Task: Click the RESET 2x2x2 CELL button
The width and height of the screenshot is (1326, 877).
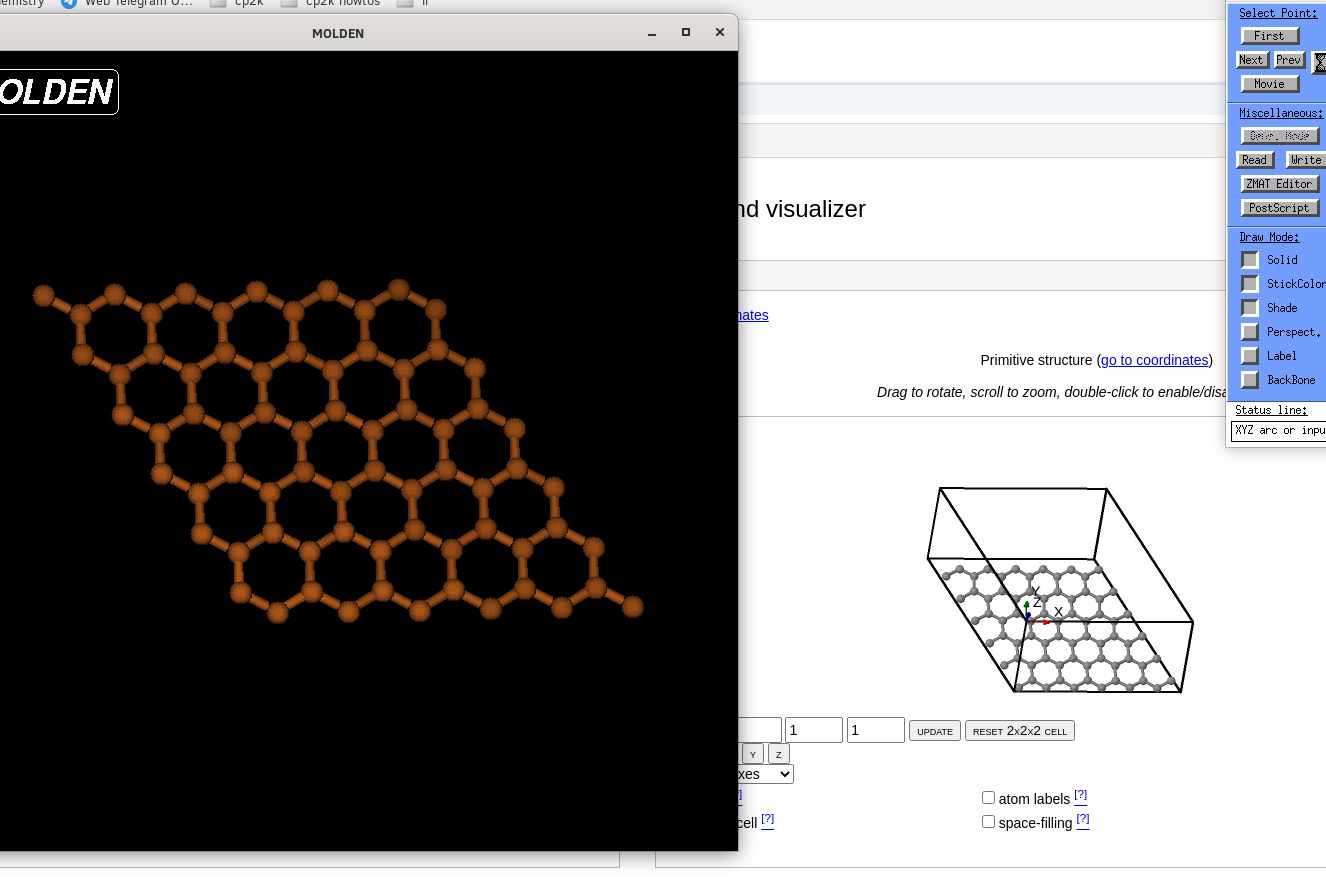Action: (x=1019, y=730)
